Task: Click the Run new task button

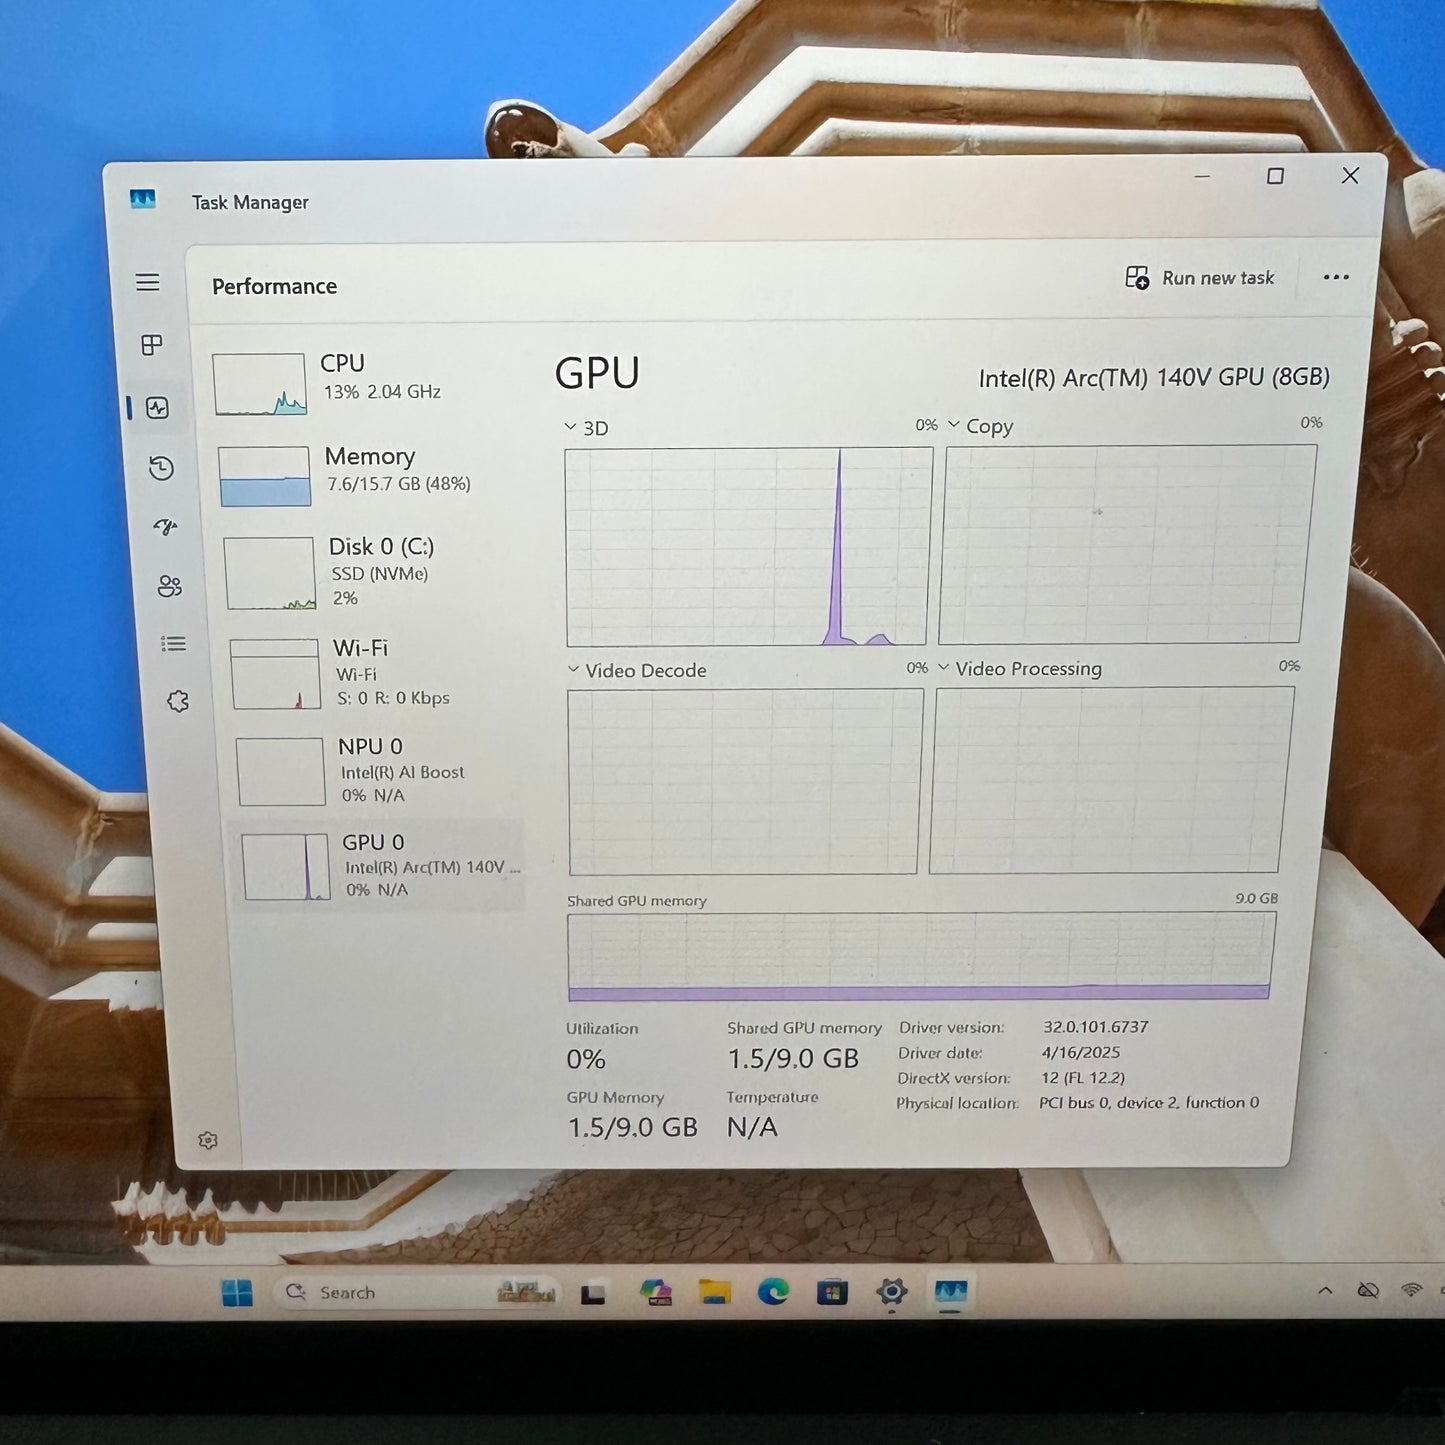Action: [1200, 278]
